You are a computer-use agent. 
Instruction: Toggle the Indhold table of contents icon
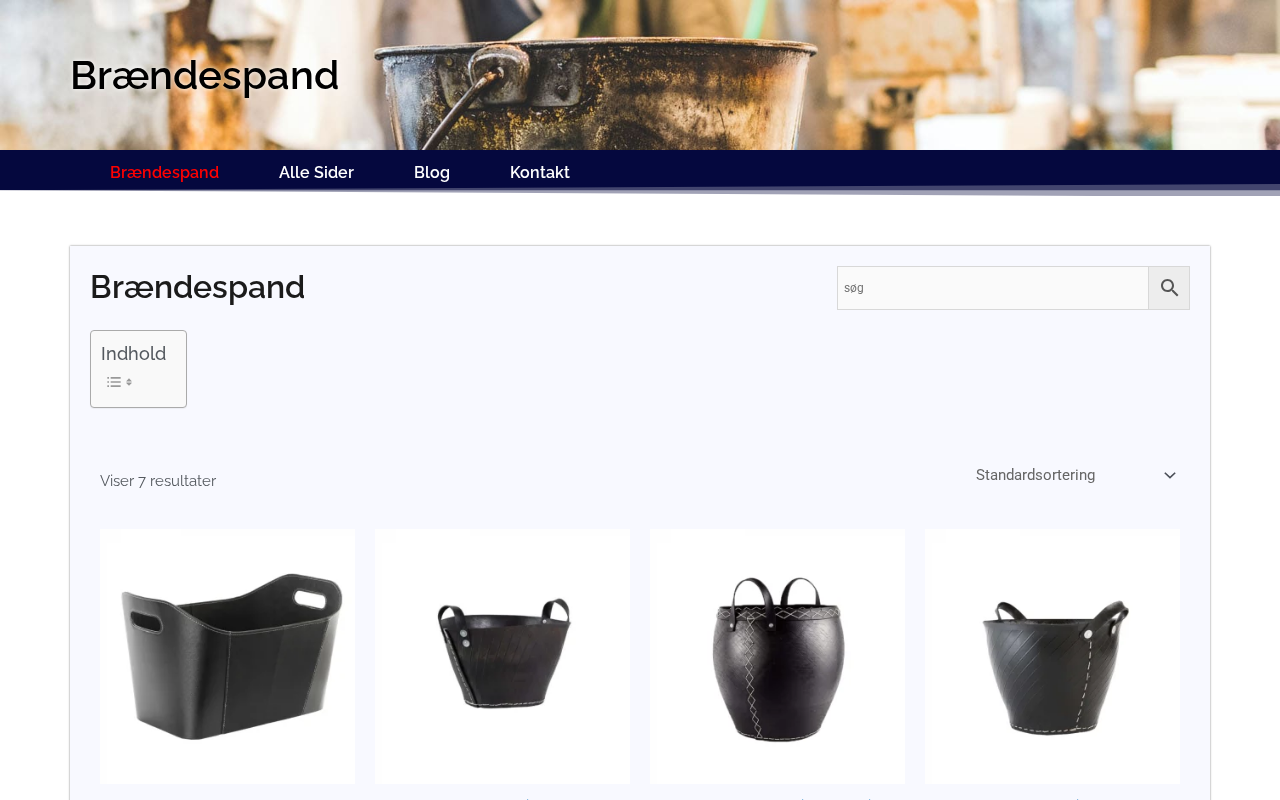(x=120, y=382)
